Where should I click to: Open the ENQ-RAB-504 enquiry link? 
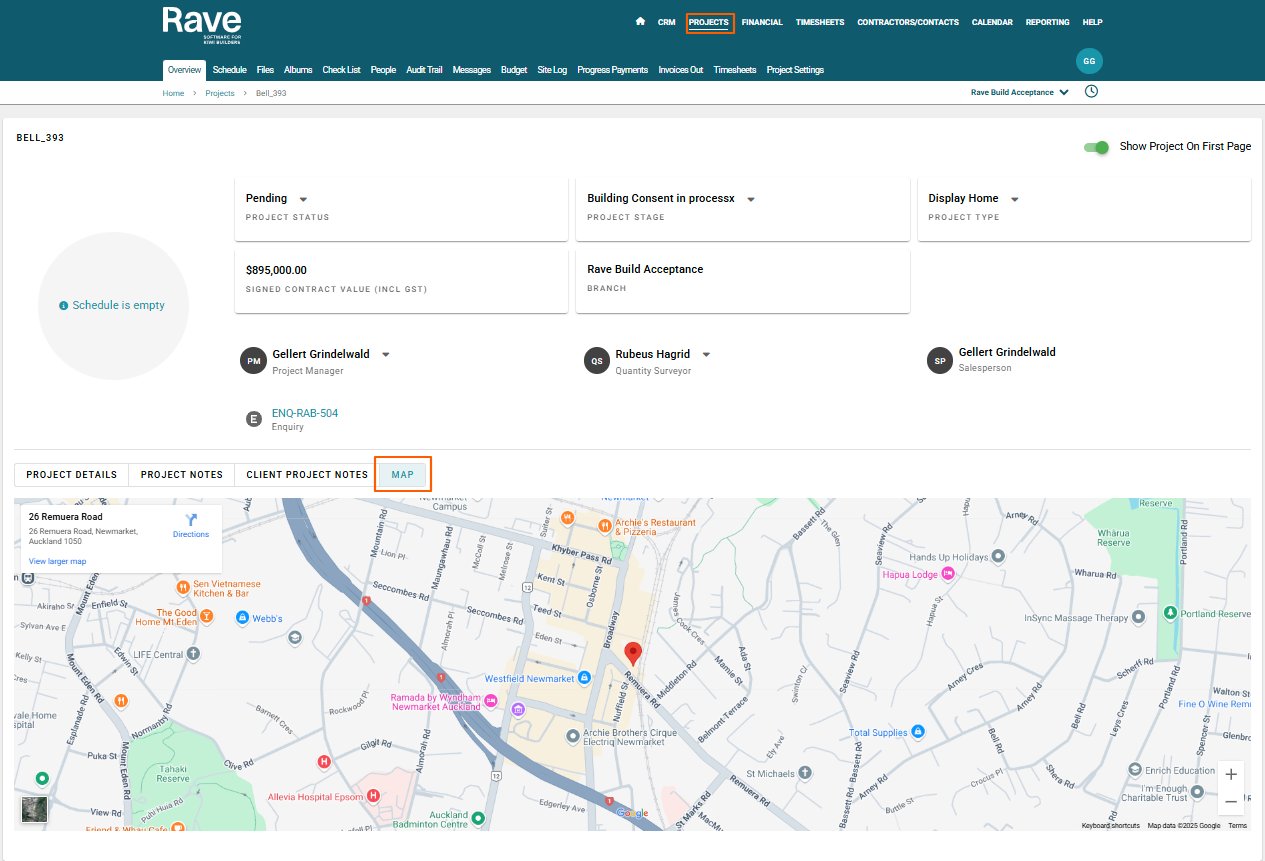305,413
